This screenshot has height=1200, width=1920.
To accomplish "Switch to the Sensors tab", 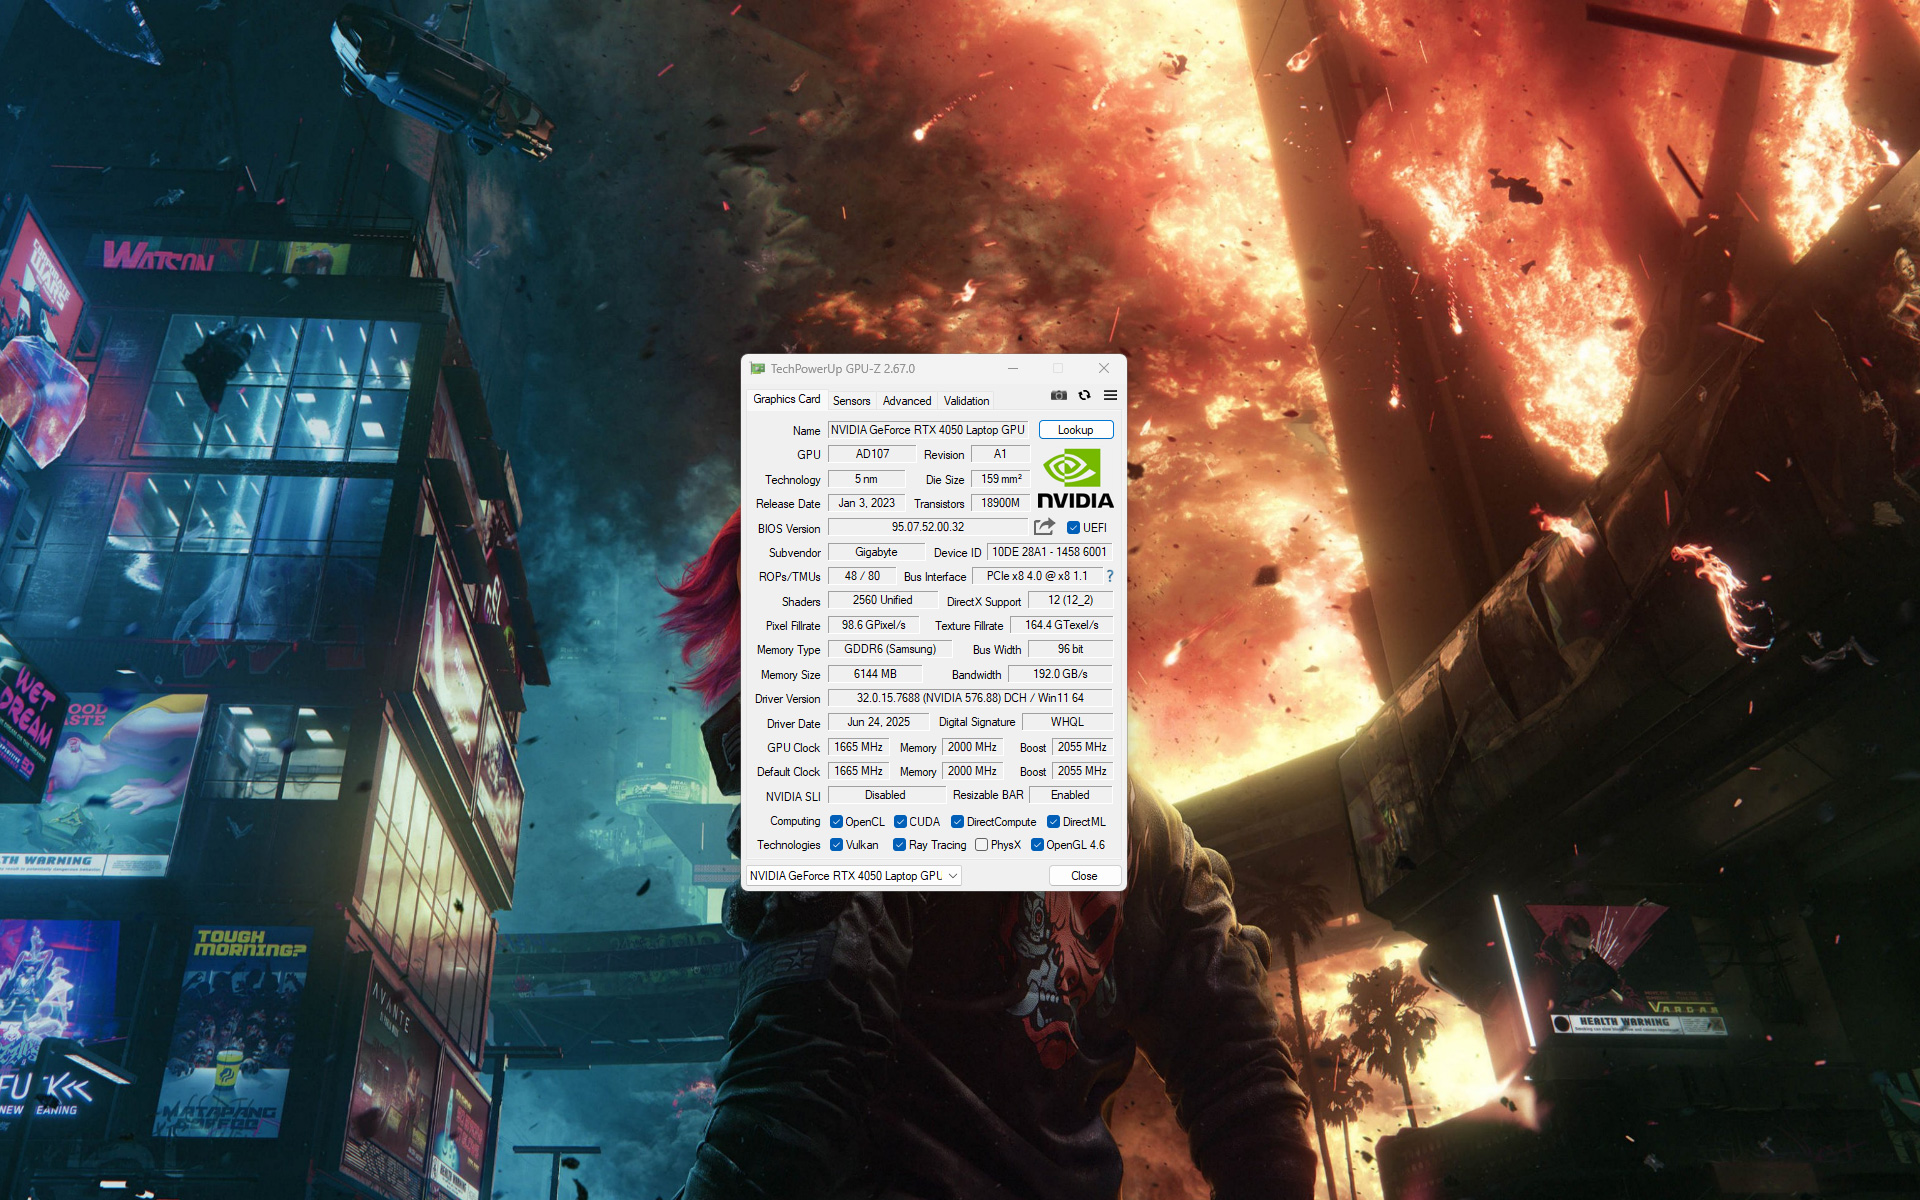I will tap(851, 401).
